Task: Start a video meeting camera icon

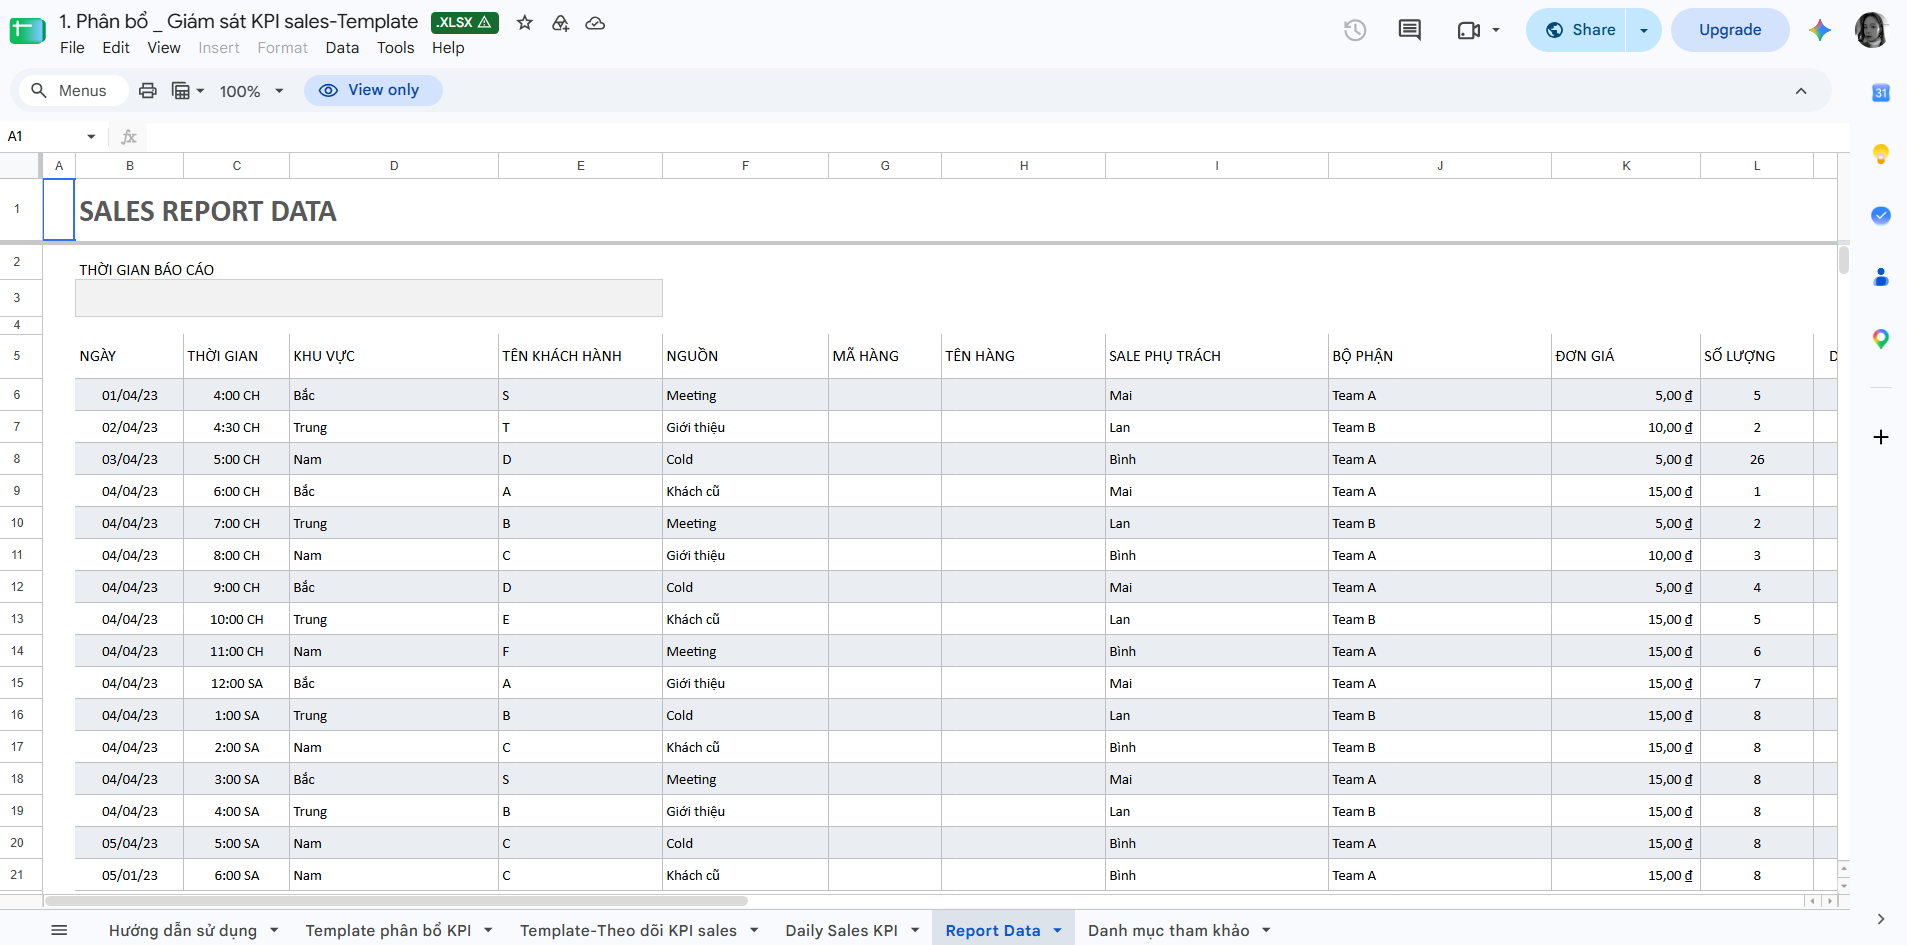Action: [x=1468, y=30]
